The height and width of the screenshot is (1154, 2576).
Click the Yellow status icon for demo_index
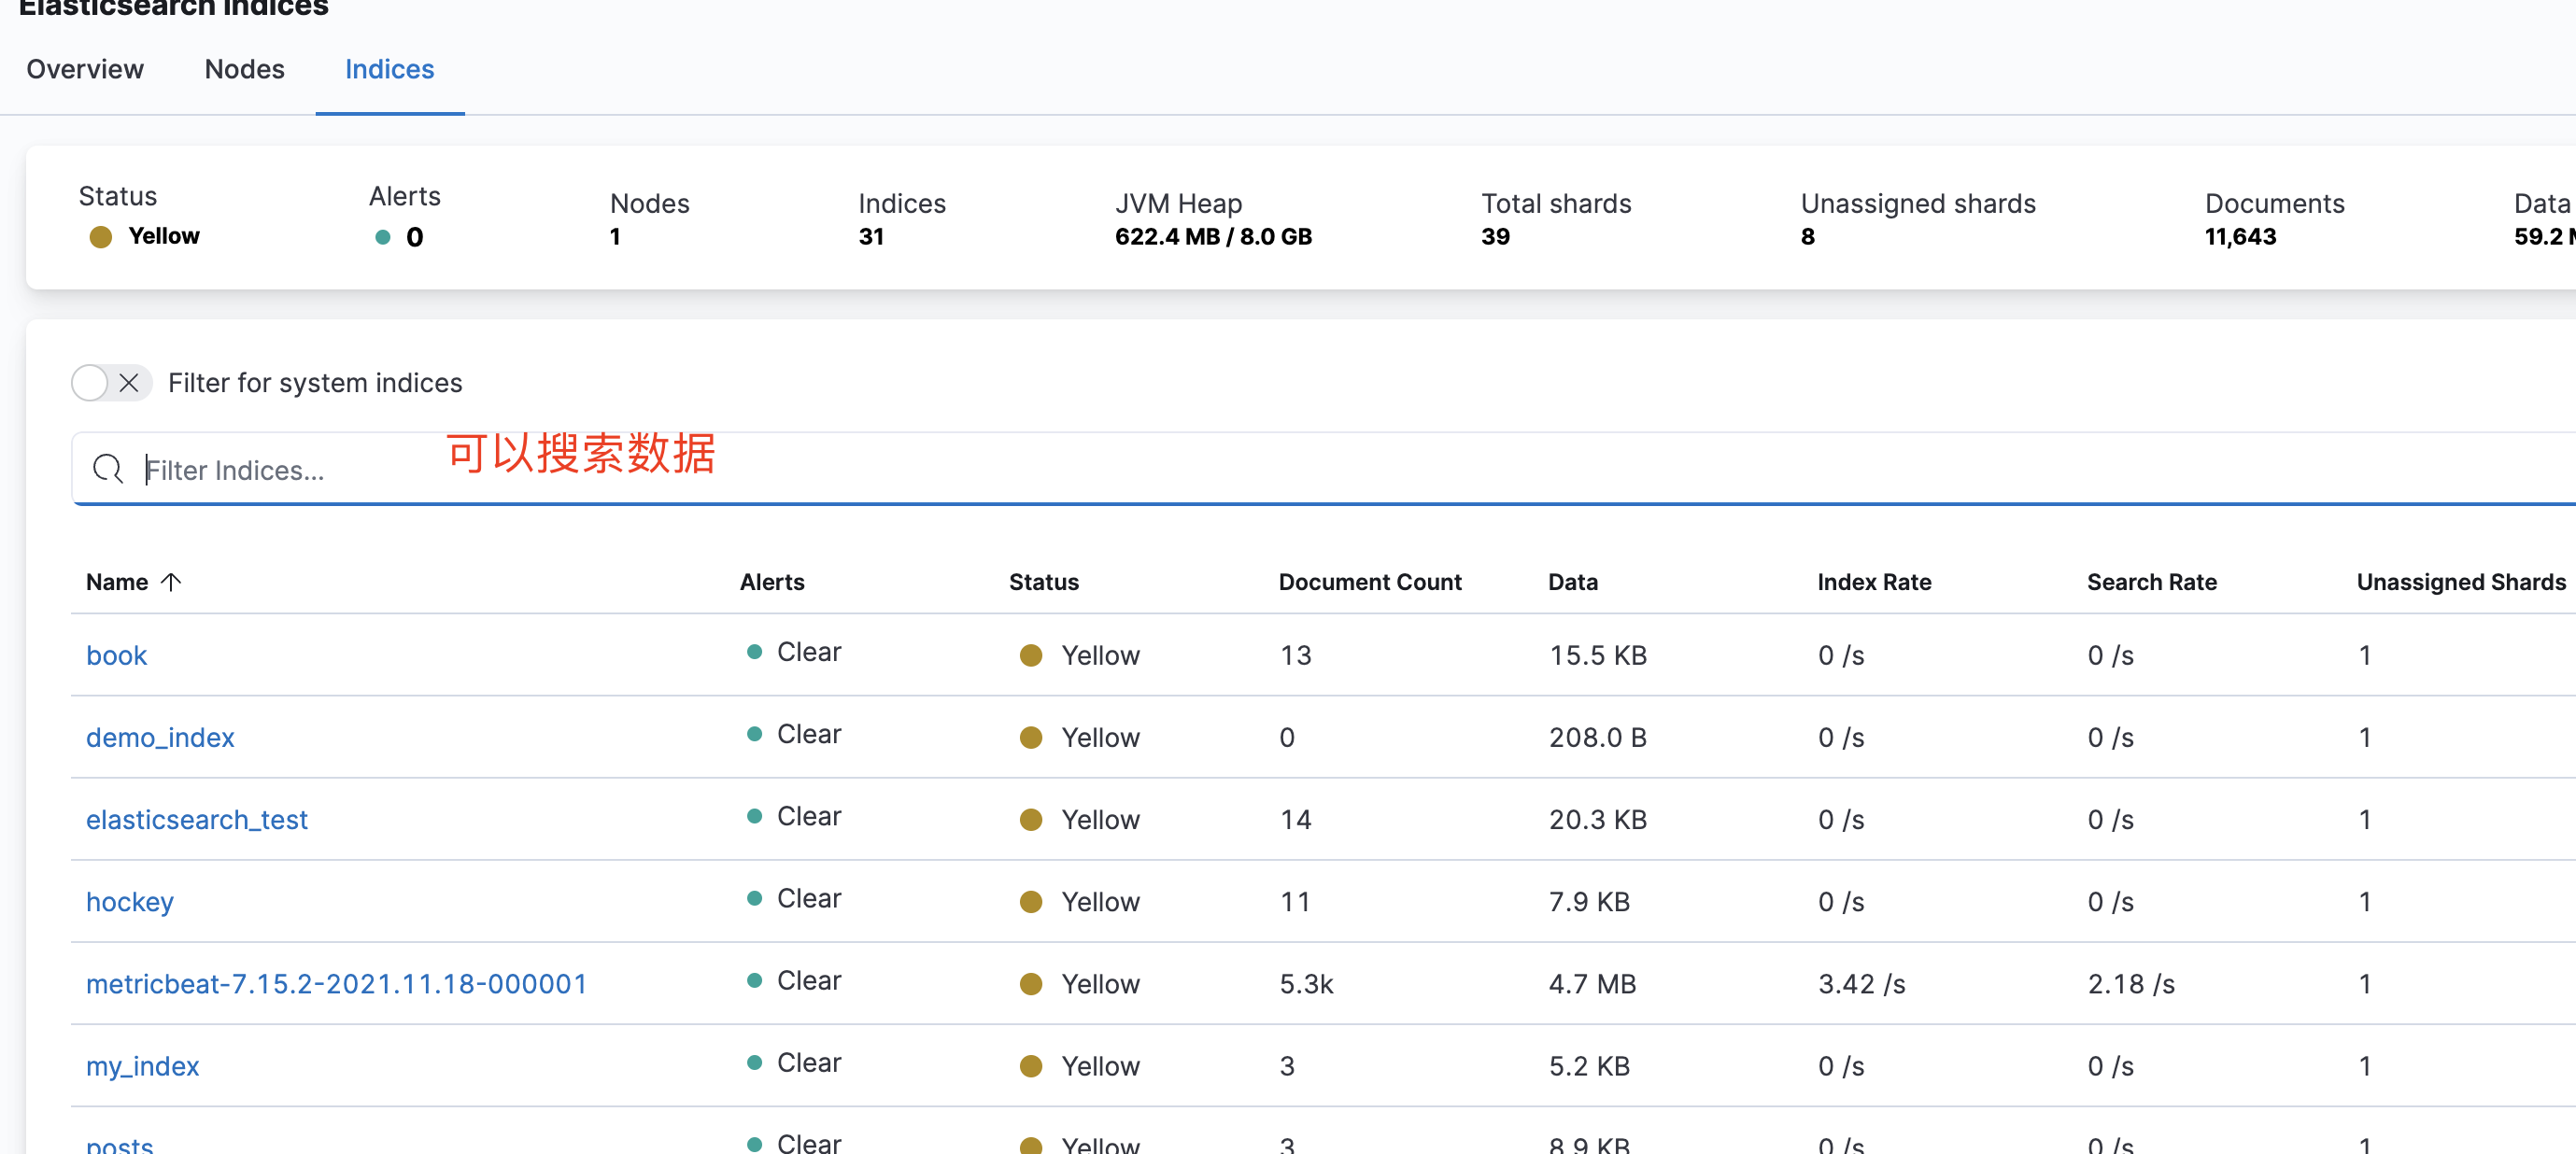point(1031,738)
